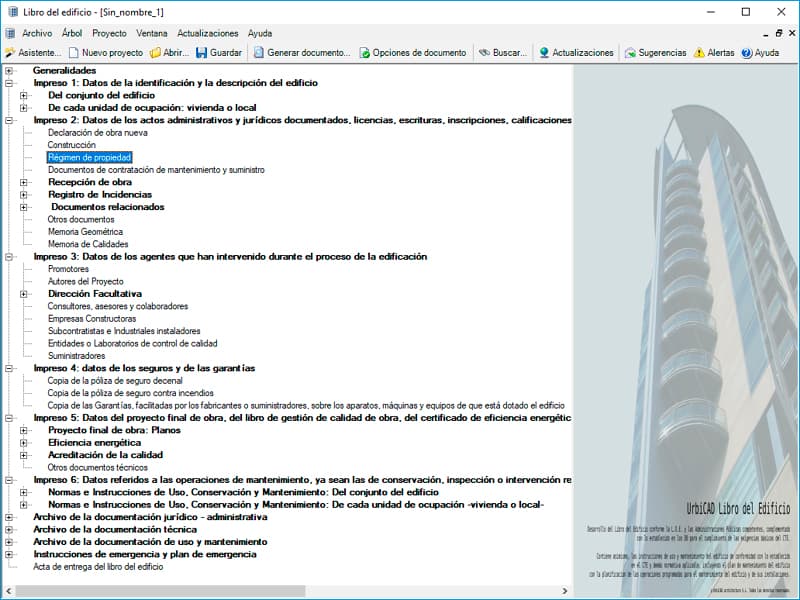Viewport: 800px width, 600px height.
Task: Click the horizontal scrollbar left arrow
Action: (x=9, y=591)
